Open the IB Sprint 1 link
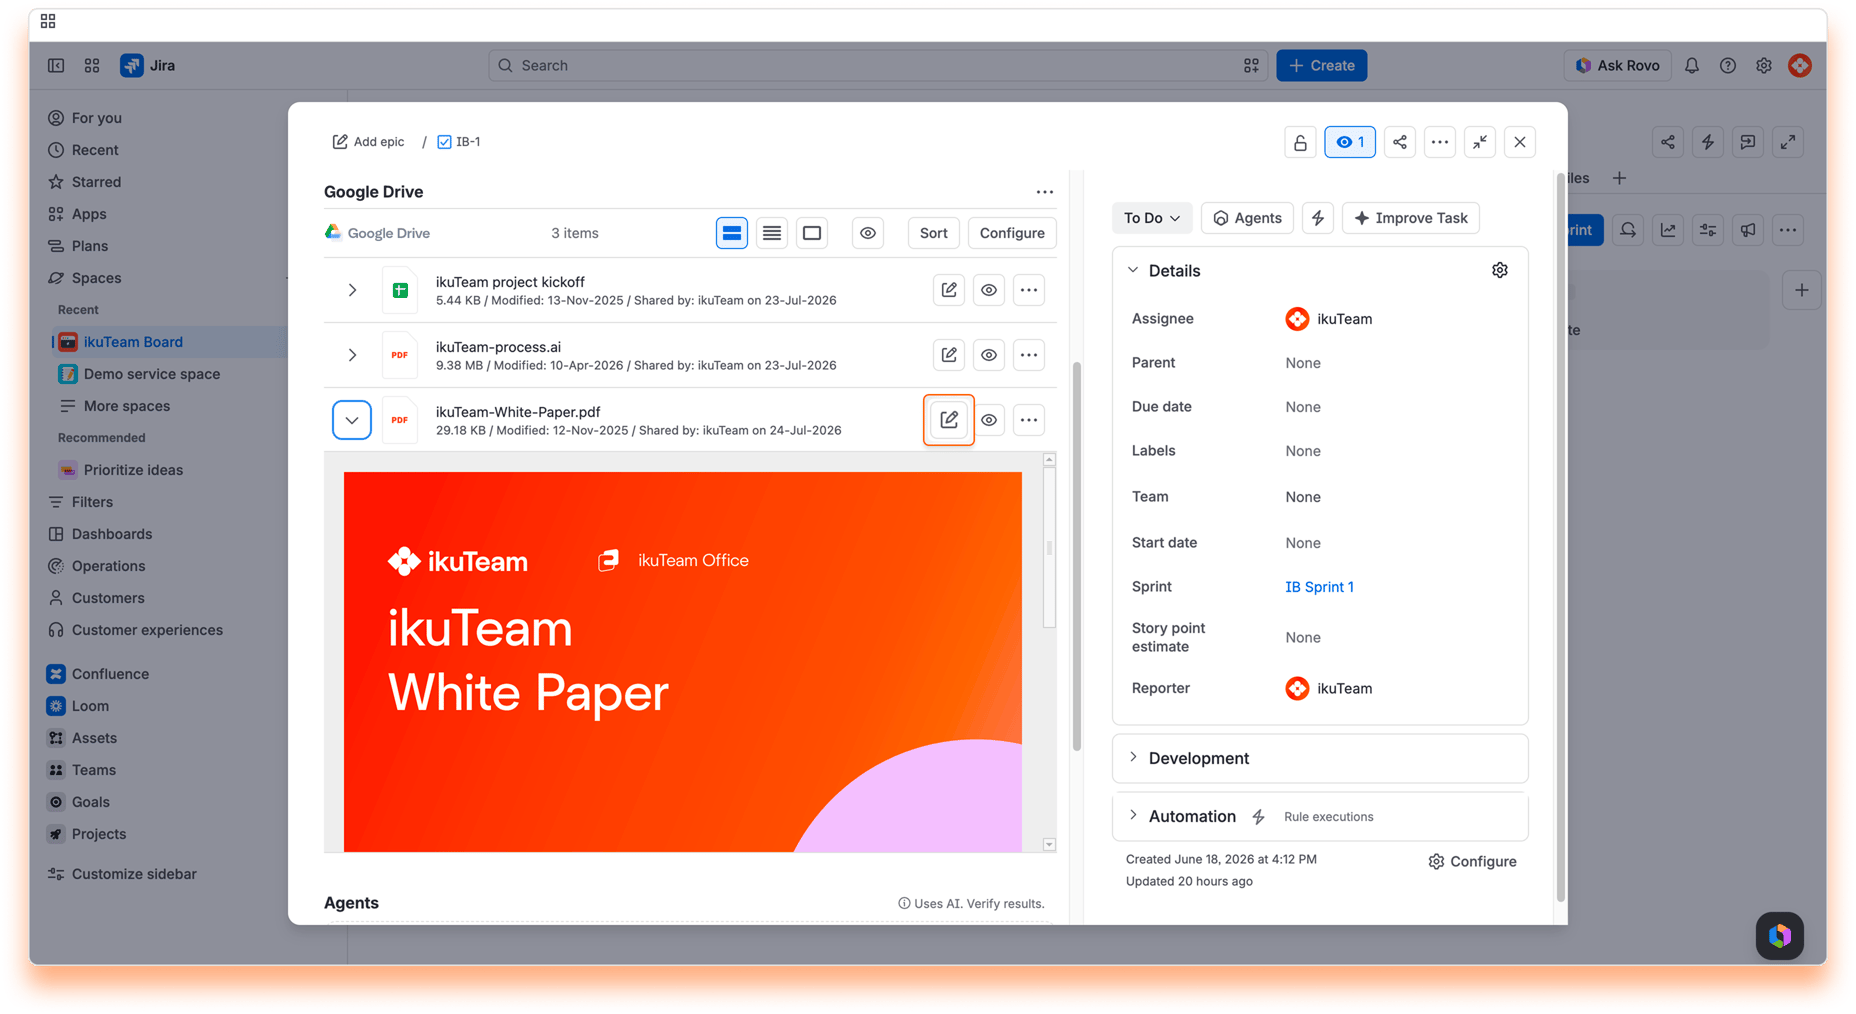The height and width of the screenshot is (1014, 1856). [x=1319, y=587]
